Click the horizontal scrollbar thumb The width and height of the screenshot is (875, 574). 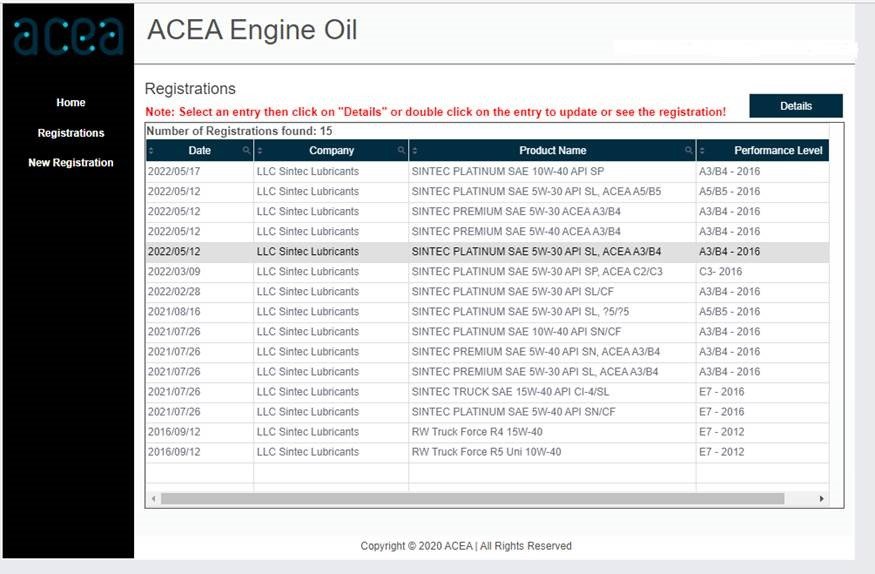click(472, 499)
